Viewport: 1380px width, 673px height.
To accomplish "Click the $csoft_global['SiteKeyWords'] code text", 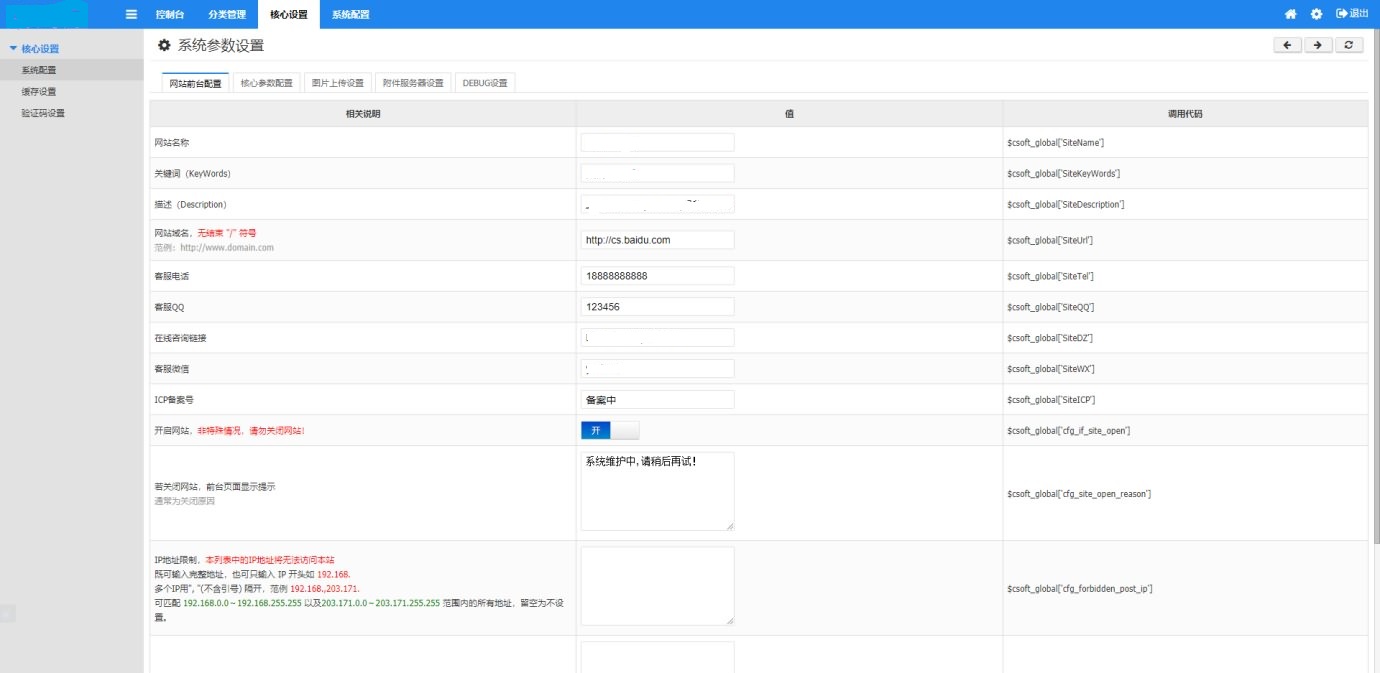I will click(1063, 174).
